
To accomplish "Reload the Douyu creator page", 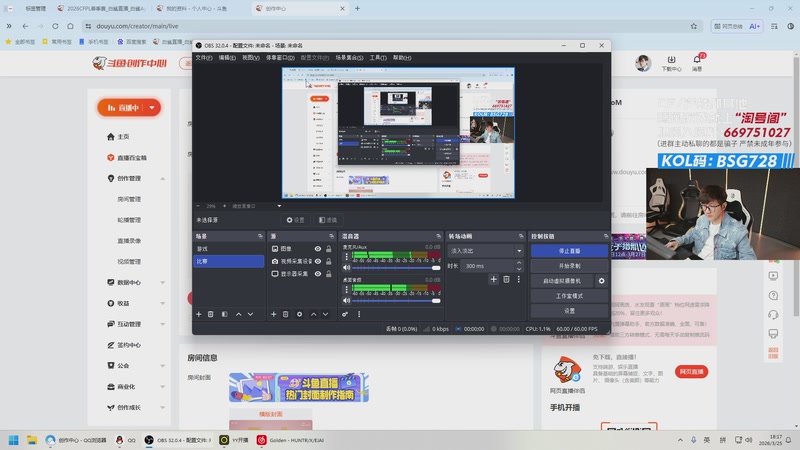I will 55,26.
